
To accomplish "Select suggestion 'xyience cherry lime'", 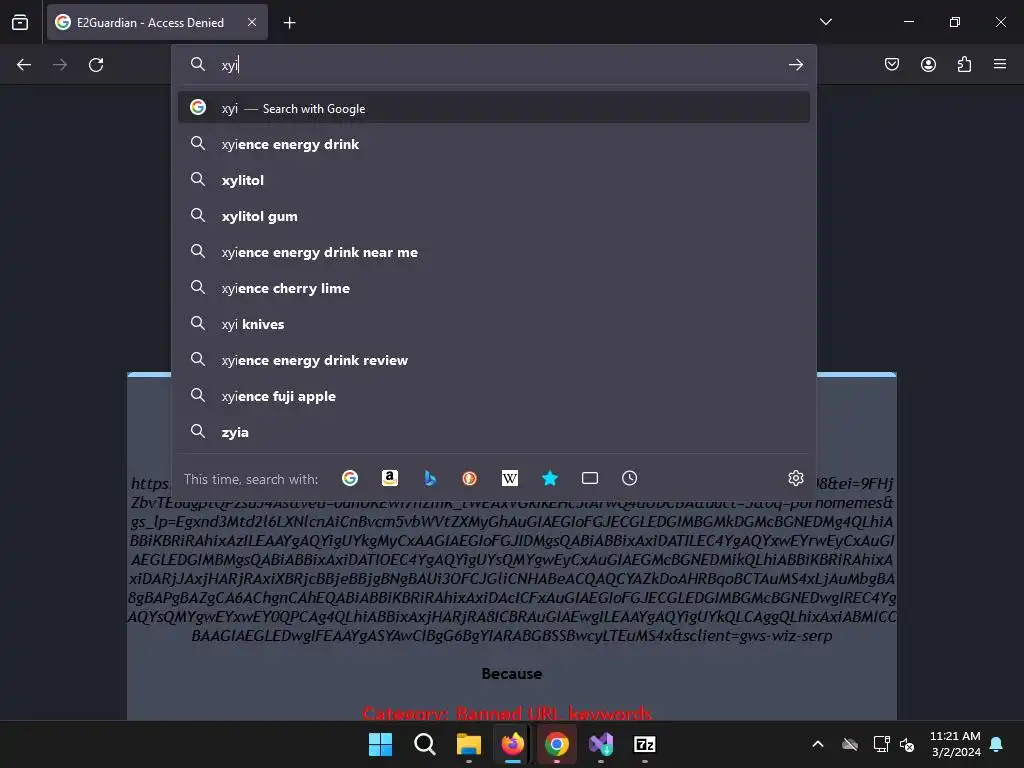I will pos(494,287).
